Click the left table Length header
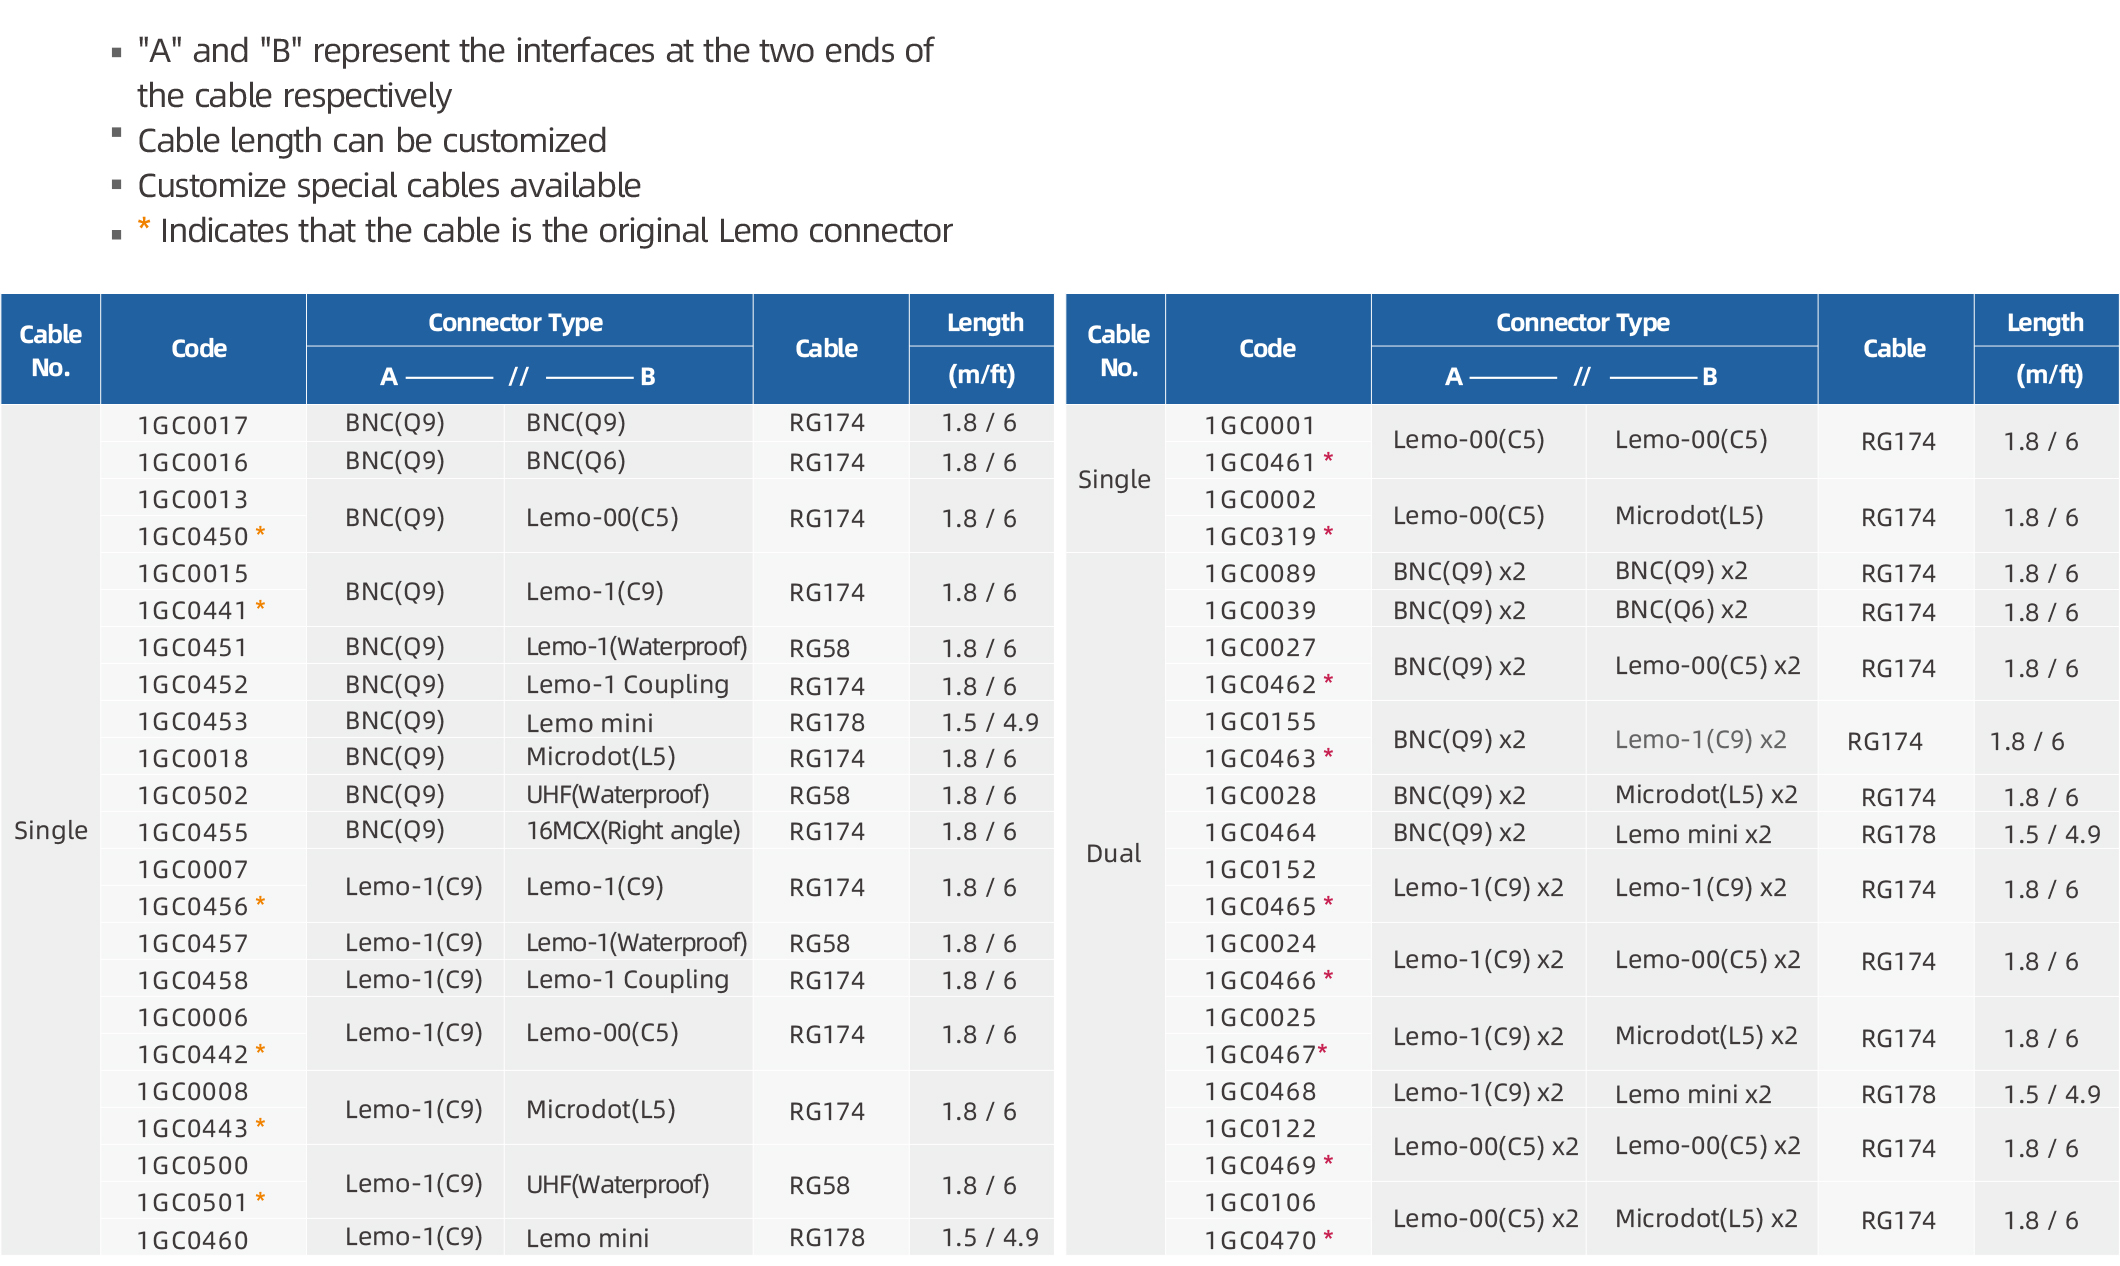 984,322
